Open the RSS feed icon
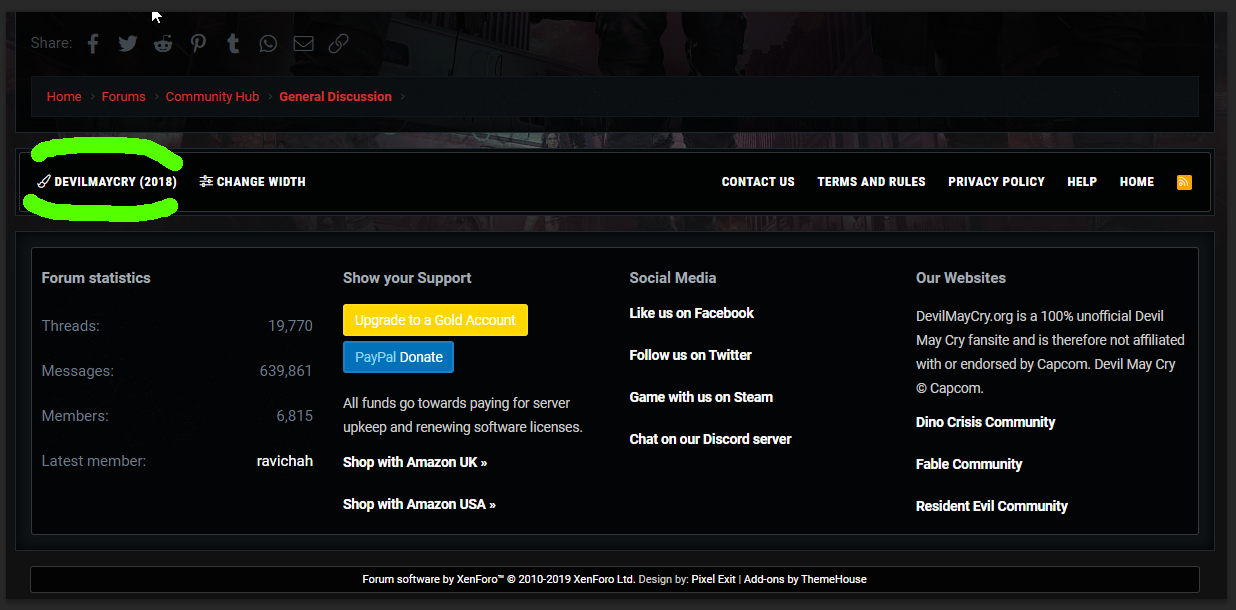Screen dimensions: 1236x610 [1184, 182]
